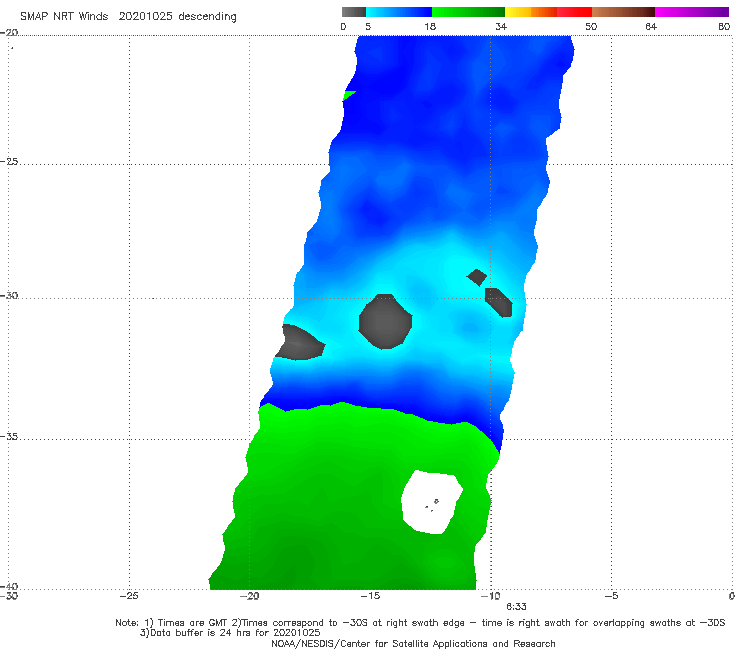
Task: Click the magenta colorbar segment above 64
Action: (x=692, y=12)
